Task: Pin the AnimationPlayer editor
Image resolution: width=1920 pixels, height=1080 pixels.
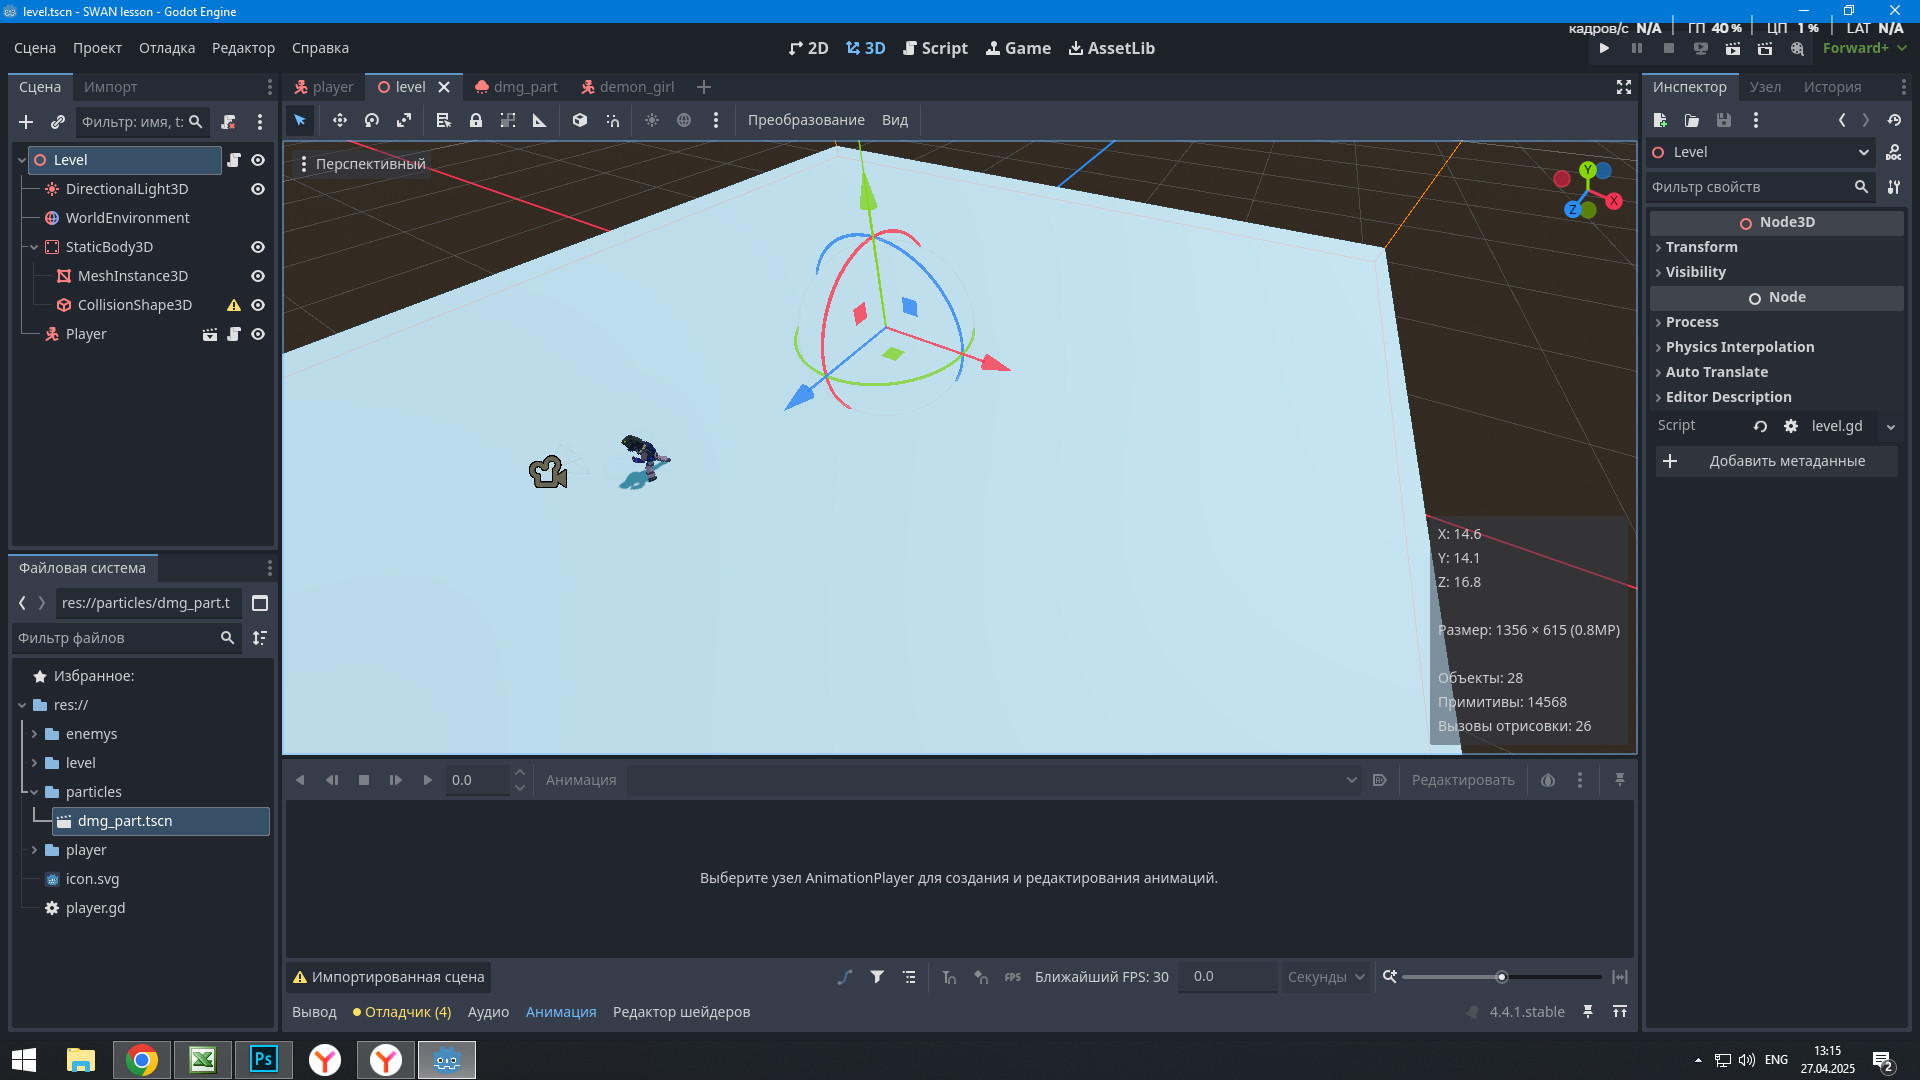Action: click(x=1620, y=780)
